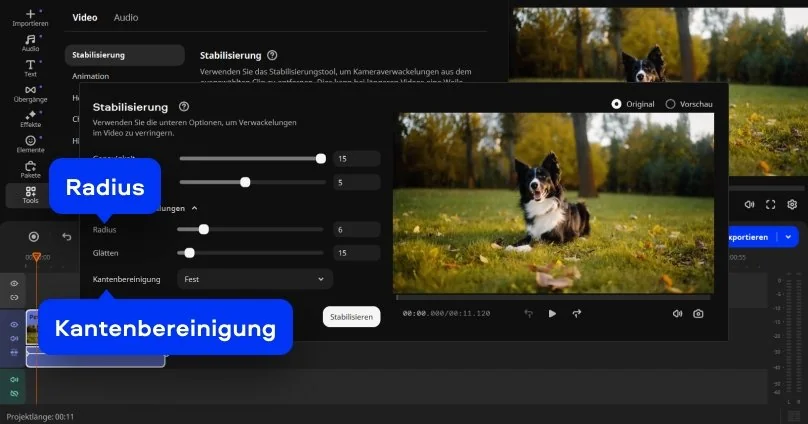
Task: Click the Radius slider handle
Action: (x=203, y=229)
